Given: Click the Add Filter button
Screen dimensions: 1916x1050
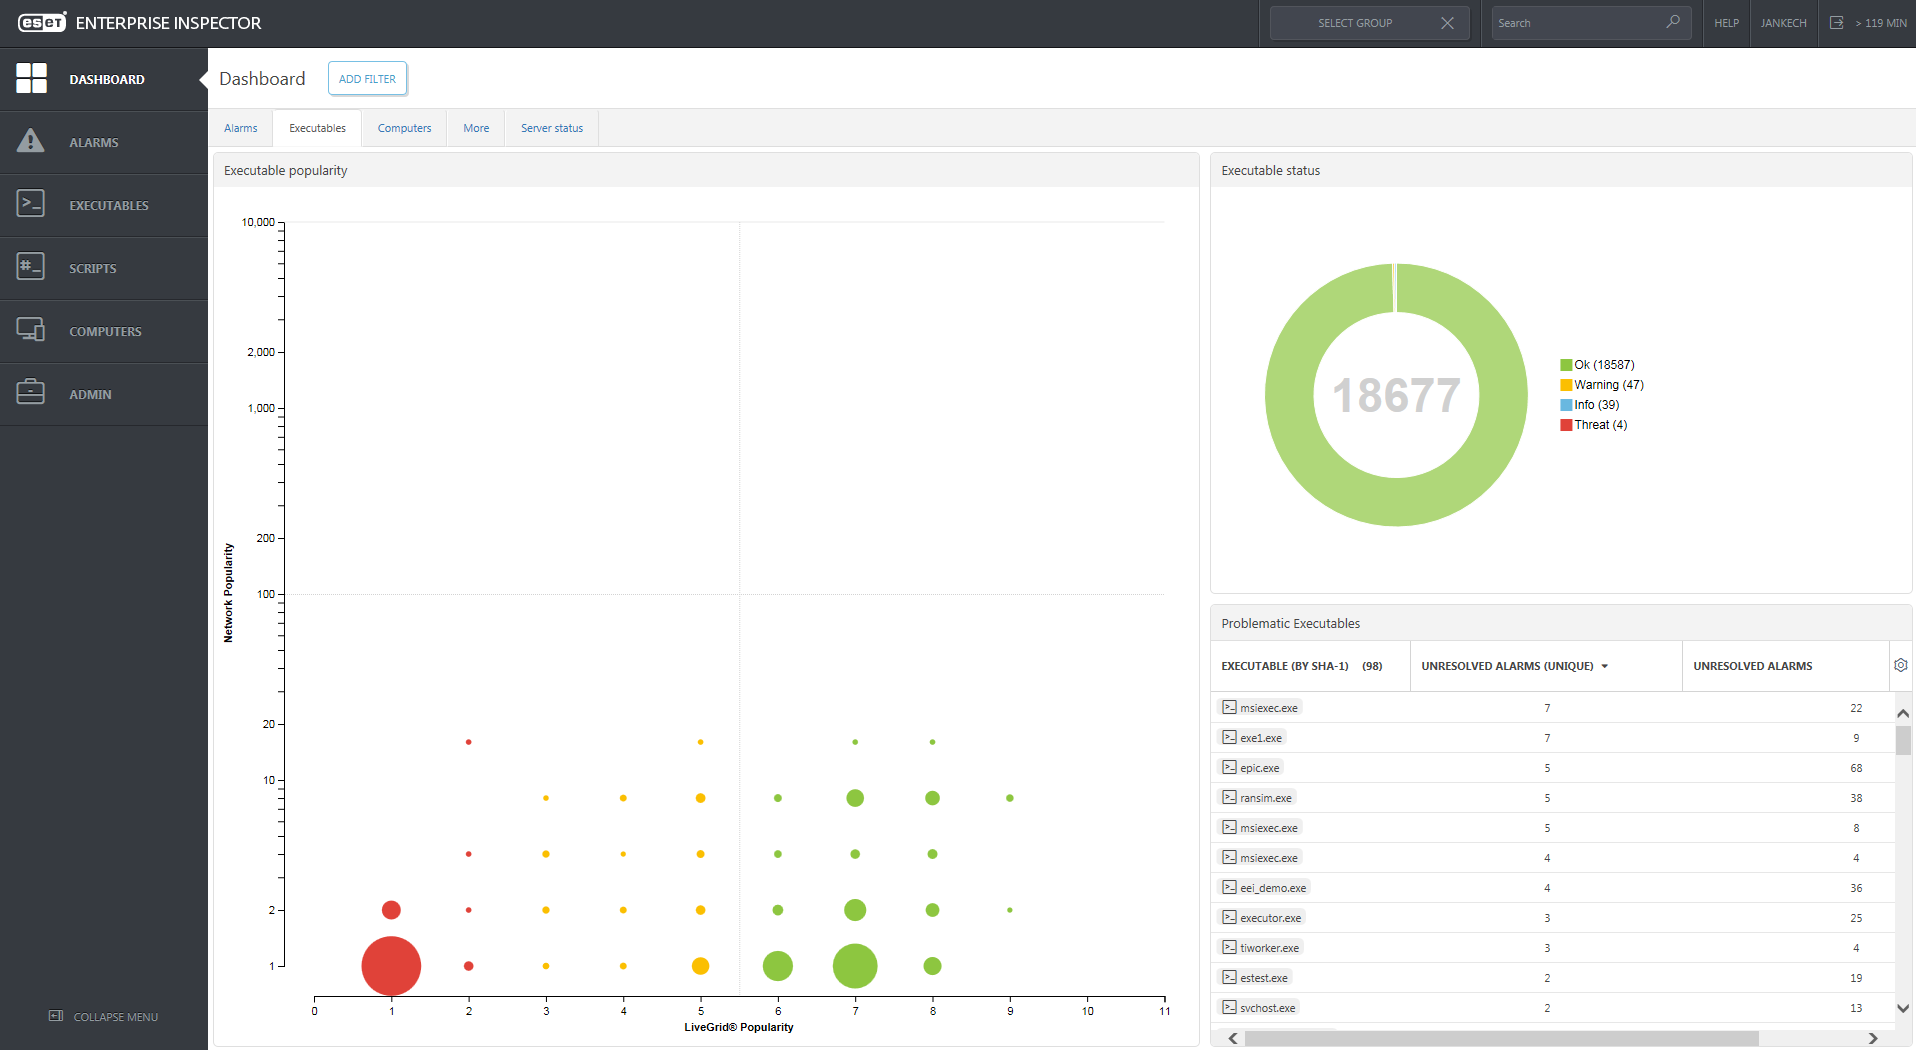Looking at the screenshot, I should coord(367,79).
